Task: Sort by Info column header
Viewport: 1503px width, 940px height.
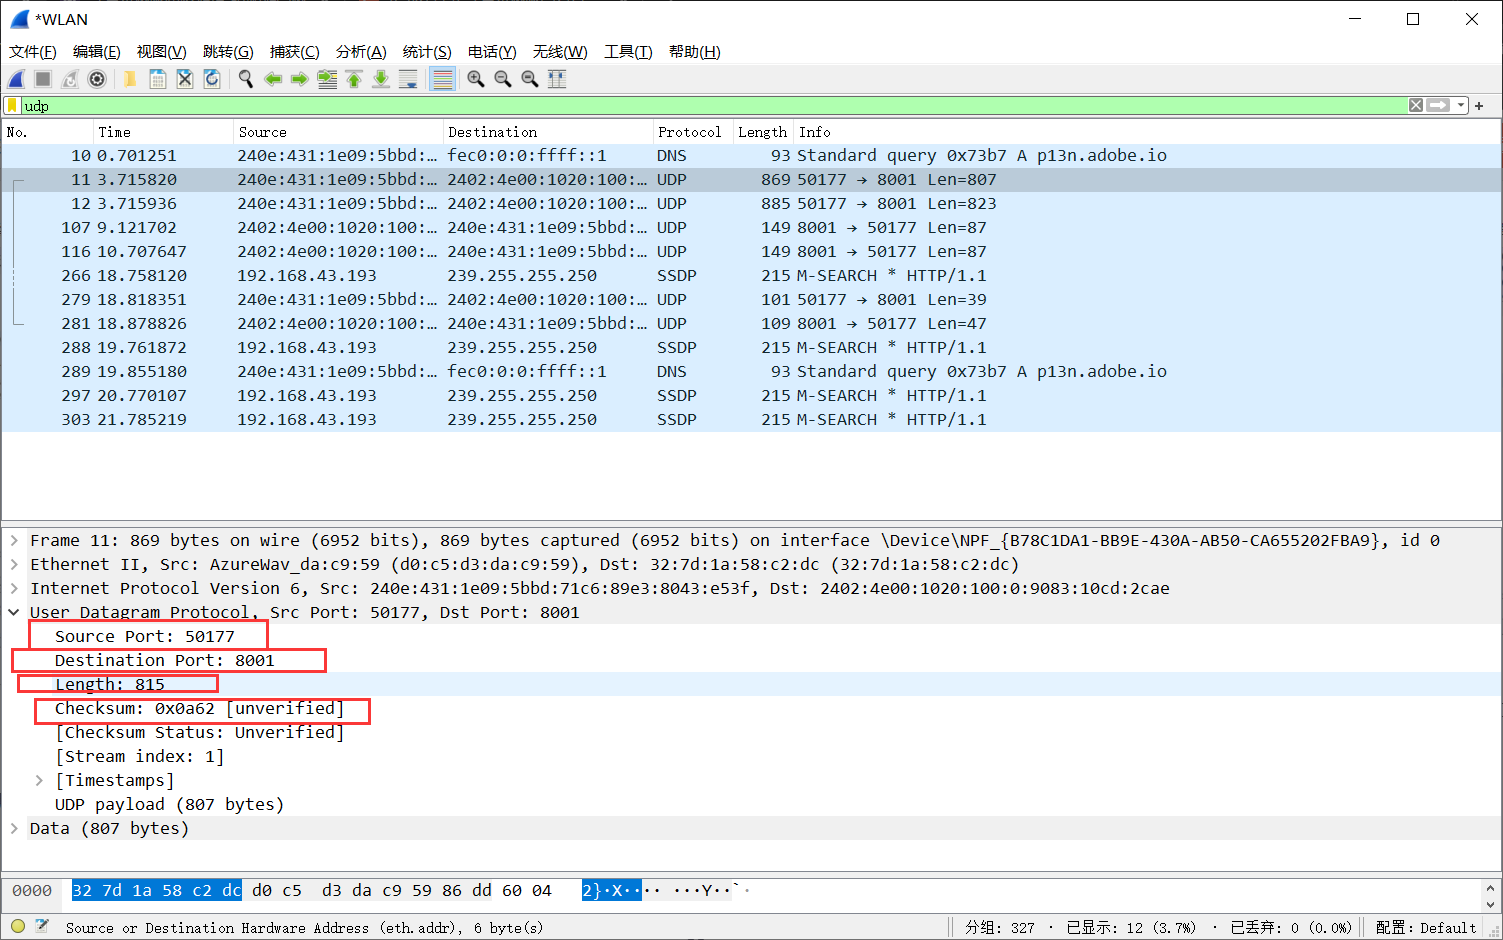Action: (1147, 132)
